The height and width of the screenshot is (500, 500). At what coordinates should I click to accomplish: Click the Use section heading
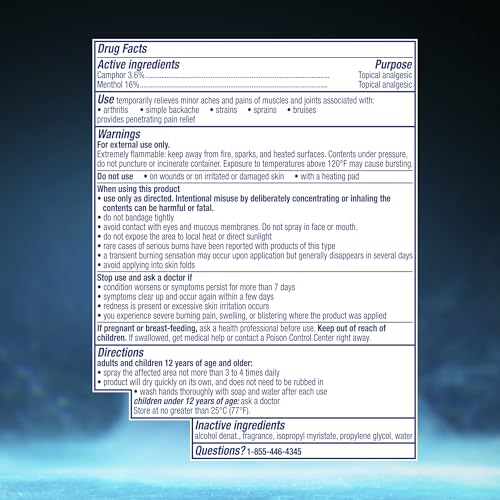click(106, 99)
